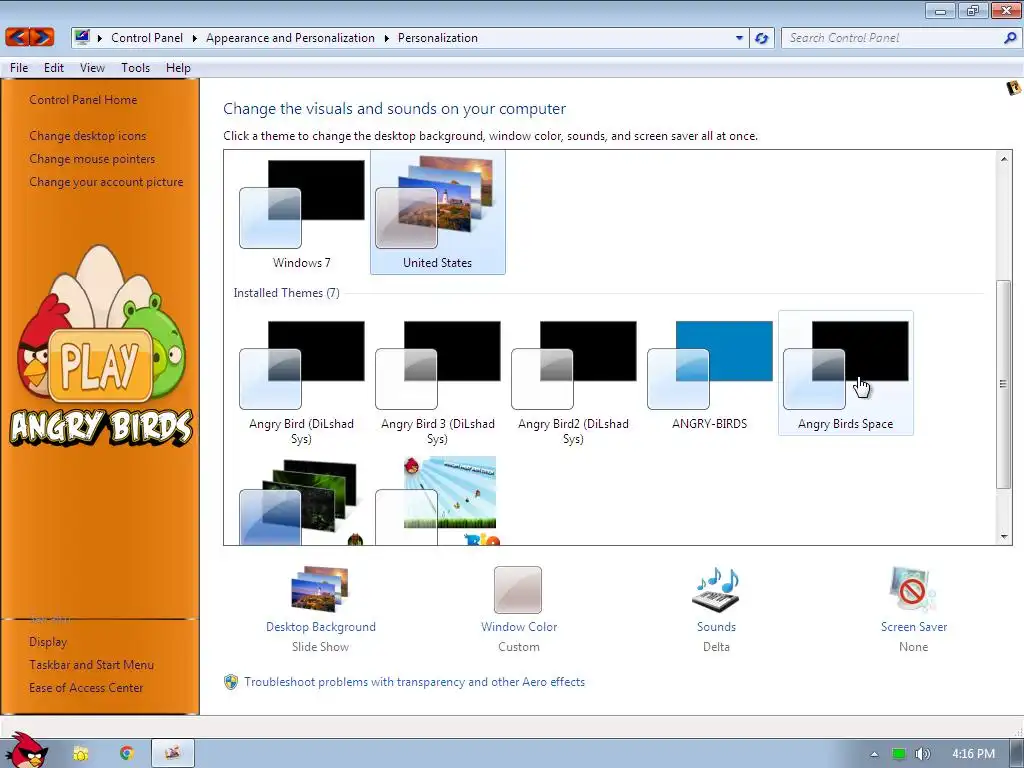Open help icon at top right
This screenshot has width=1024, height=768.
tap(1014, 88)
